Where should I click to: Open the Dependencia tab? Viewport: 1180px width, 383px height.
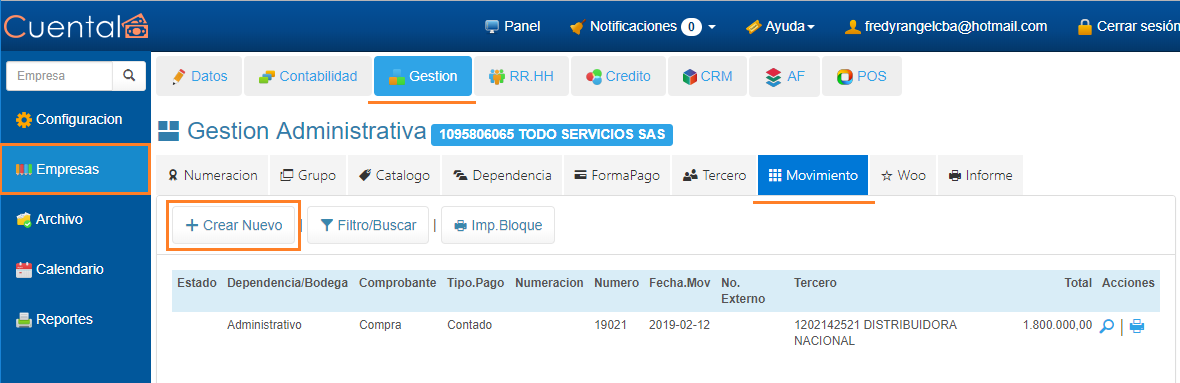(502, 175)
